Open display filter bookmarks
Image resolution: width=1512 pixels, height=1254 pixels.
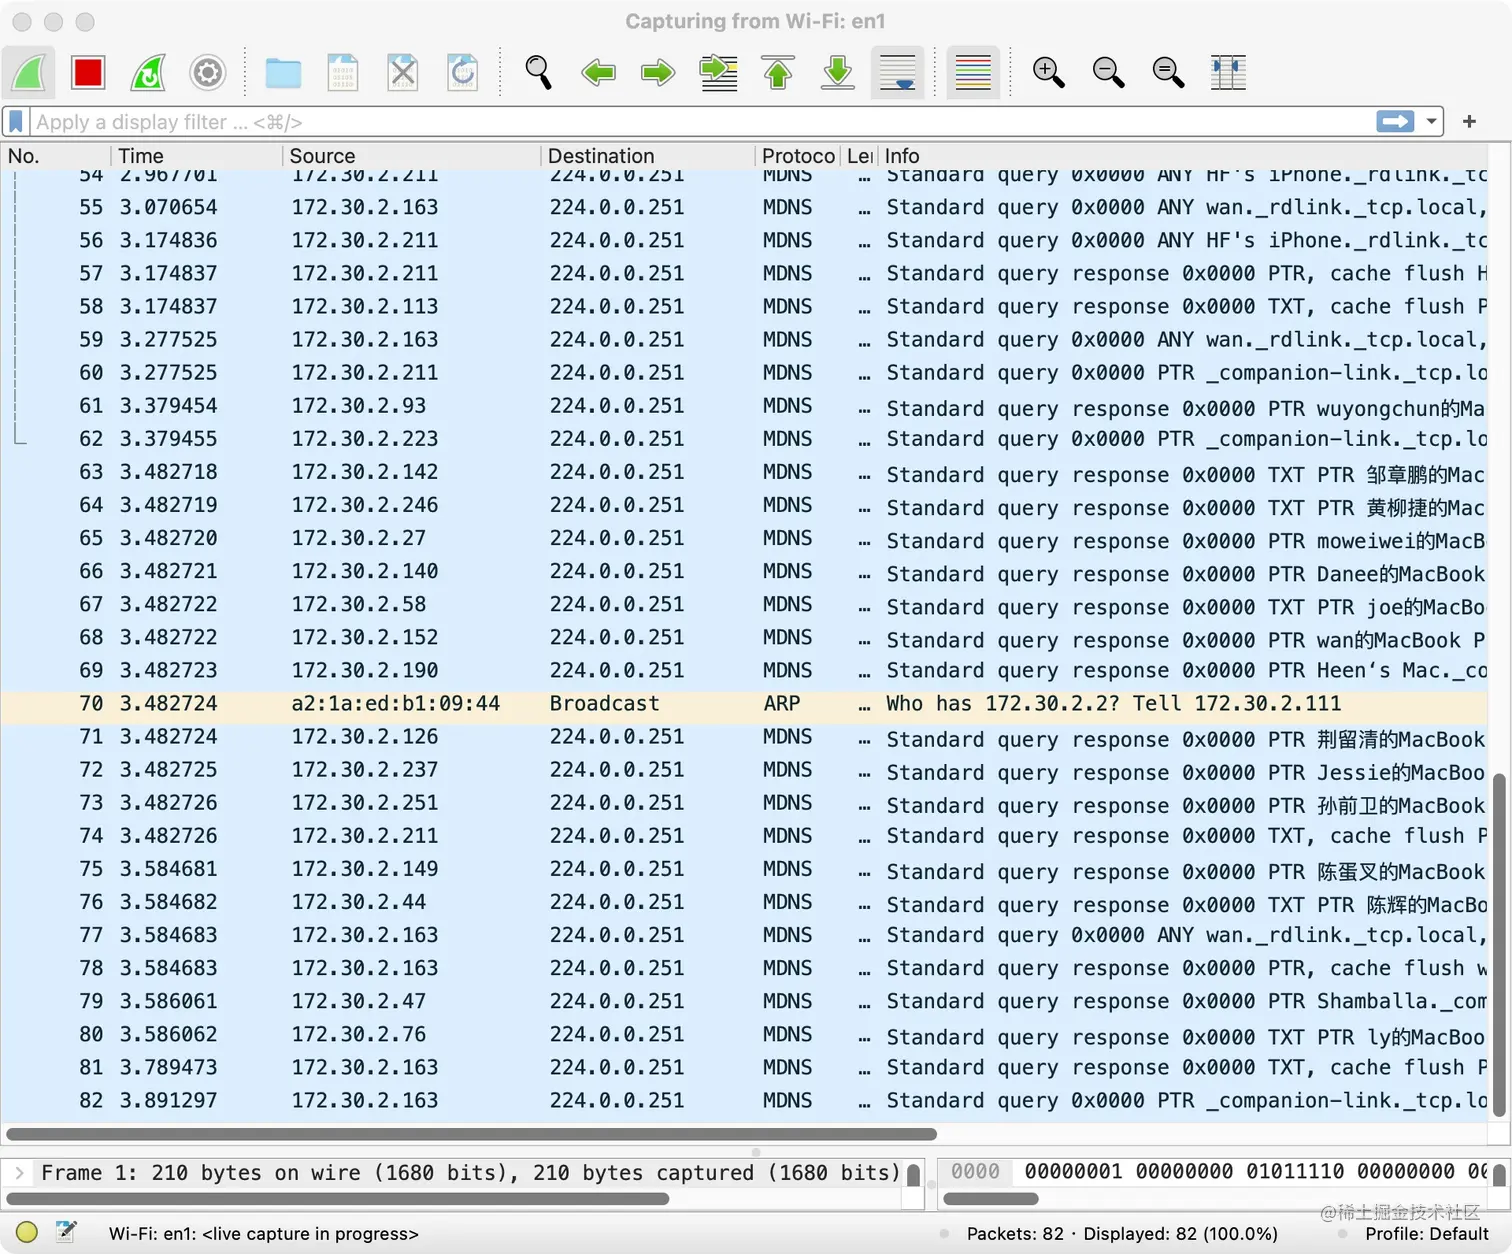pyautogui.click(x=16, y=122)
